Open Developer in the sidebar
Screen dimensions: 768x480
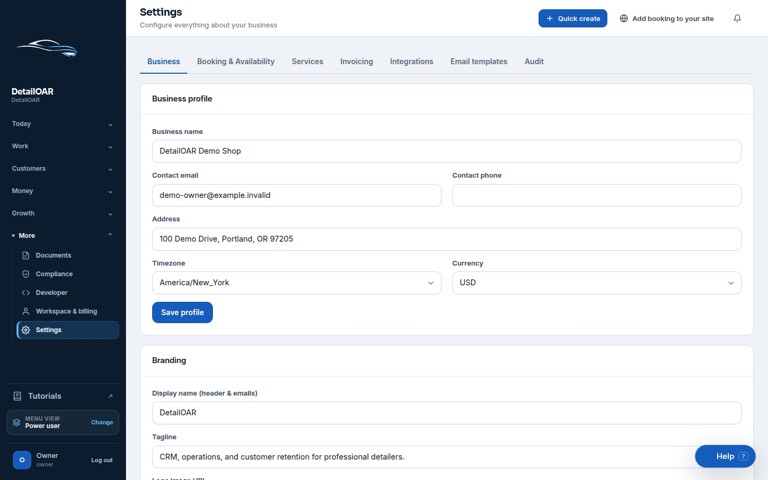[x=68, y=292]
